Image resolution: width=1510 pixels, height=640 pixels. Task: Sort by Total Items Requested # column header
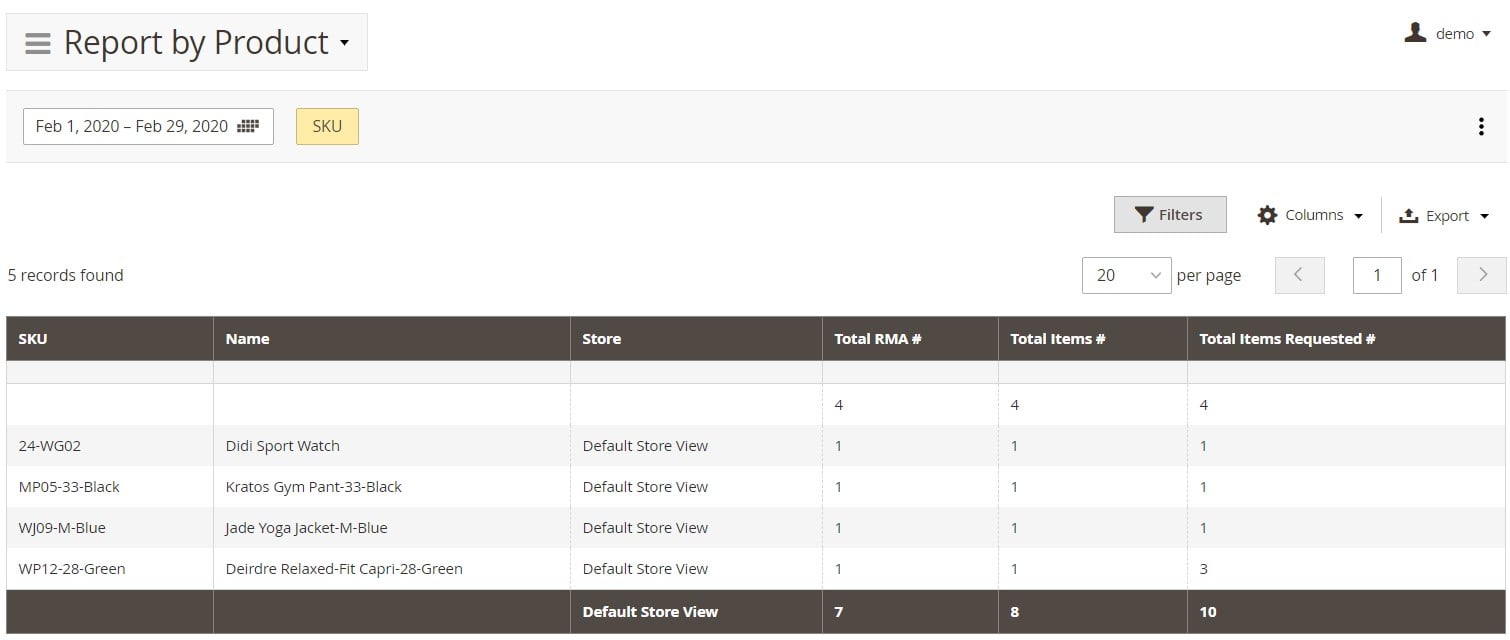(x=1346, y=339)
